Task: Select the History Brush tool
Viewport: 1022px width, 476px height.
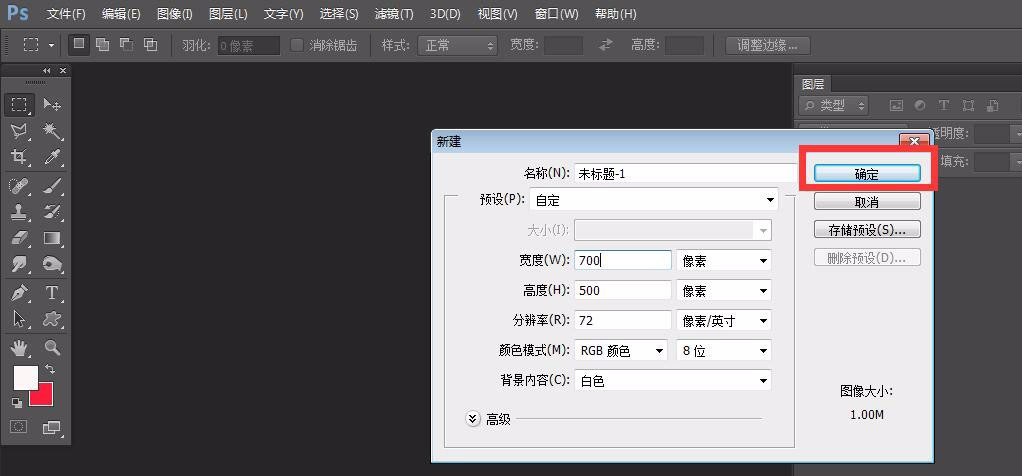Action: coord(51,212)
